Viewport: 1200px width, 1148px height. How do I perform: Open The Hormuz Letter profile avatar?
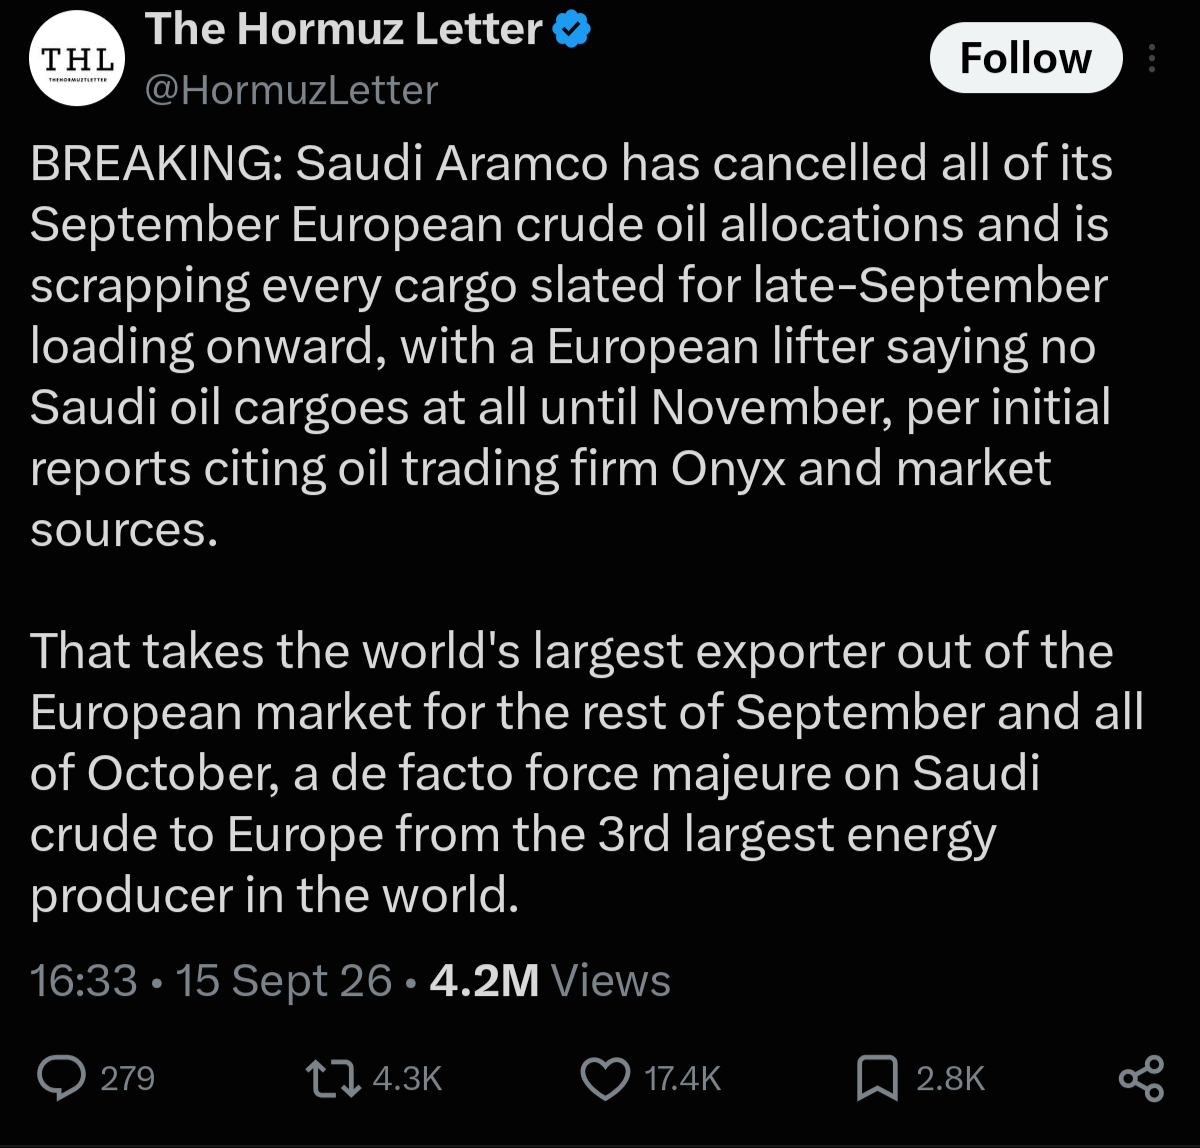click(x=77, y=59)
